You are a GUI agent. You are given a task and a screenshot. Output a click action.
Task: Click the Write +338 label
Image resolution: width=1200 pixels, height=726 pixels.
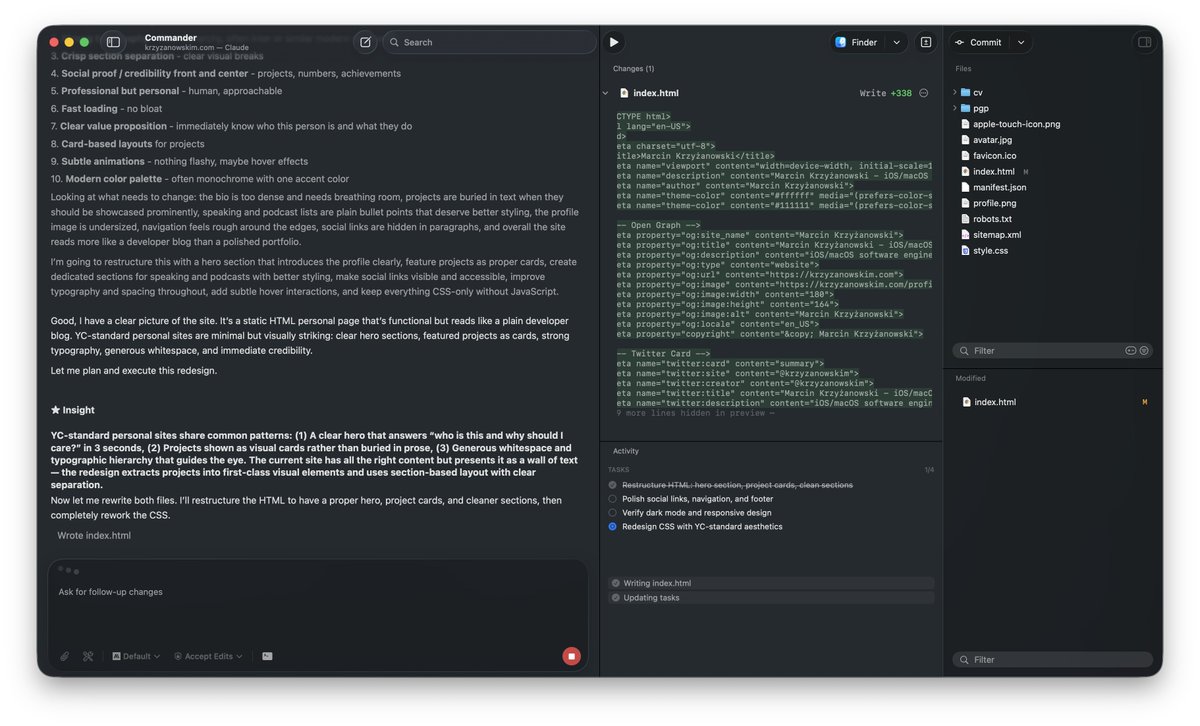click(885, 93)
